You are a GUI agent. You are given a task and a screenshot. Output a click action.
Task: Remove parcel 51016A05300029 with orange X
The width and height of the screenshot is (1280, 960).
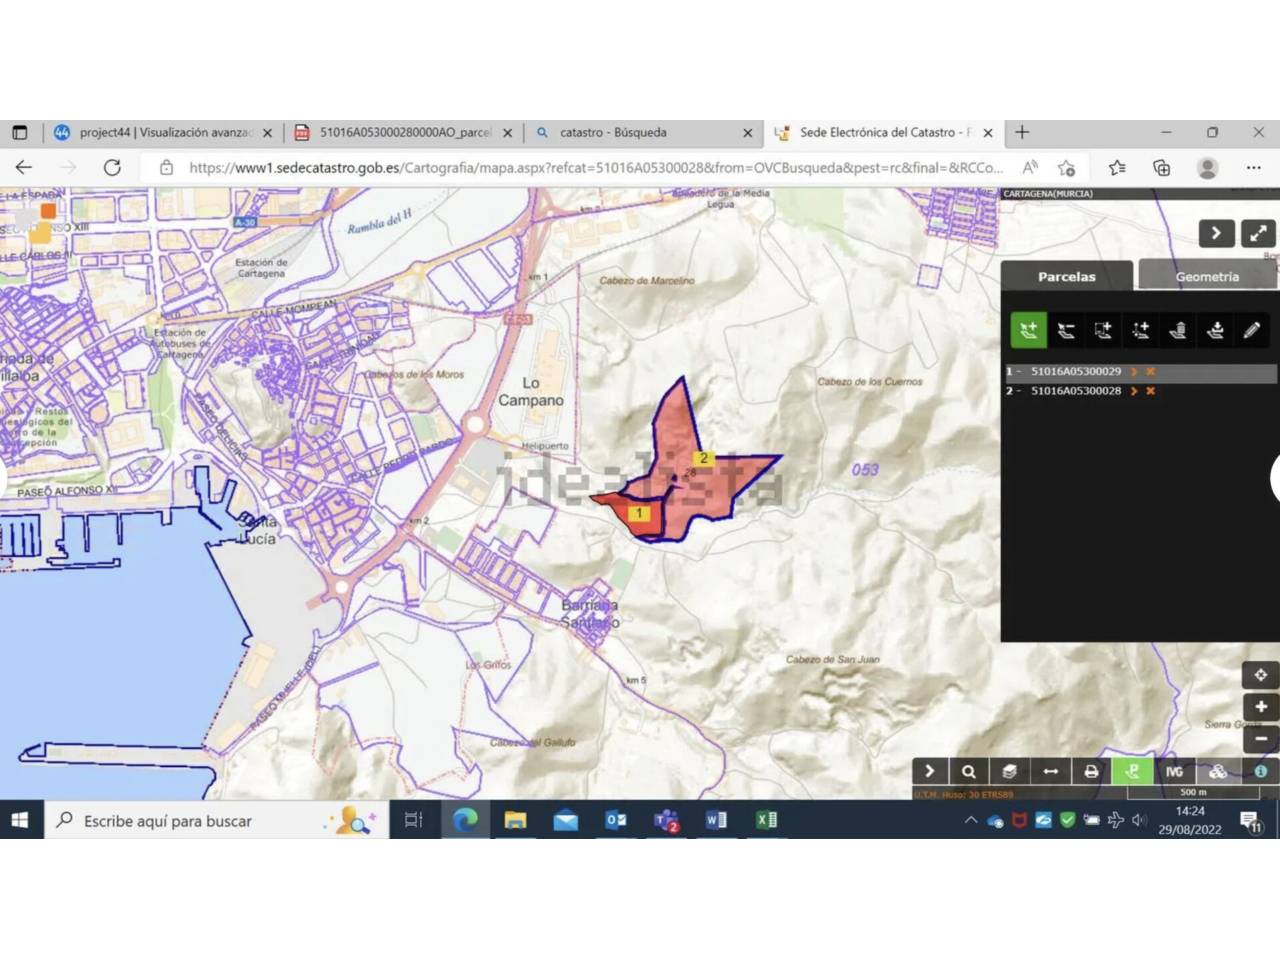1150,371
